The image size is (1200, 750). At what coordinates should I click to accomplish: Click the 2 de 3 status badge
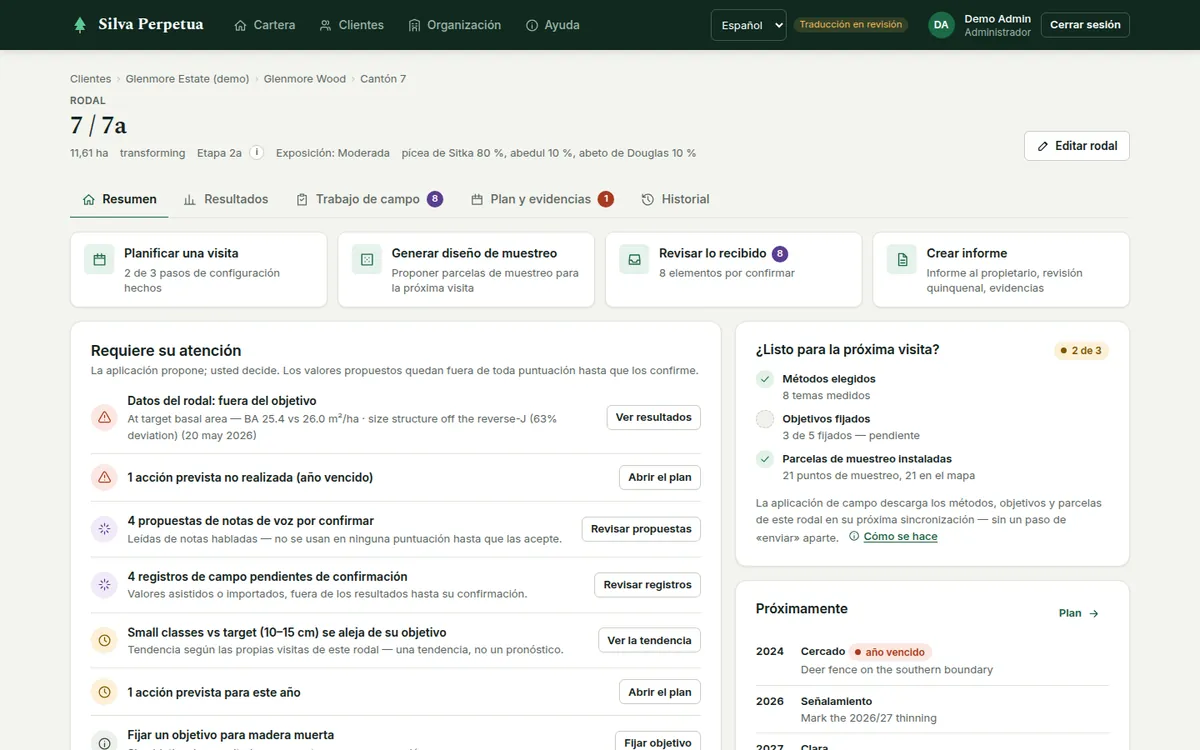click(x=1082, y=351)
